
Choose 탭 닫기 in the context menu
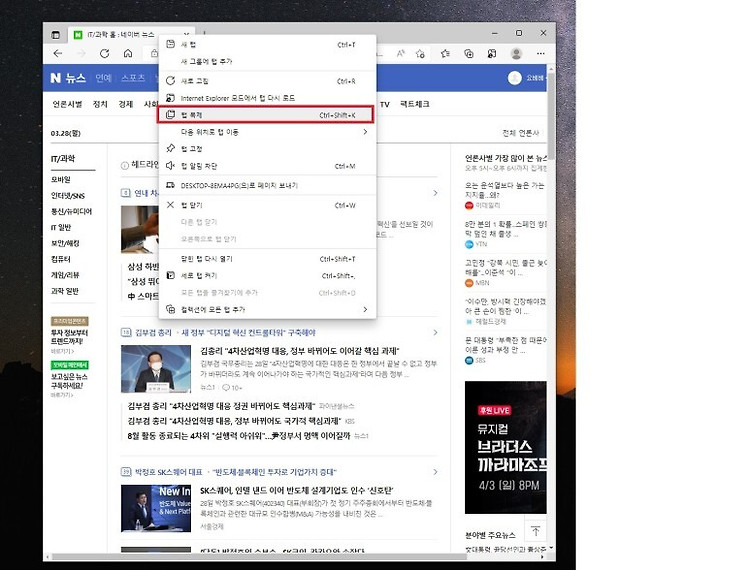[267, 205]
